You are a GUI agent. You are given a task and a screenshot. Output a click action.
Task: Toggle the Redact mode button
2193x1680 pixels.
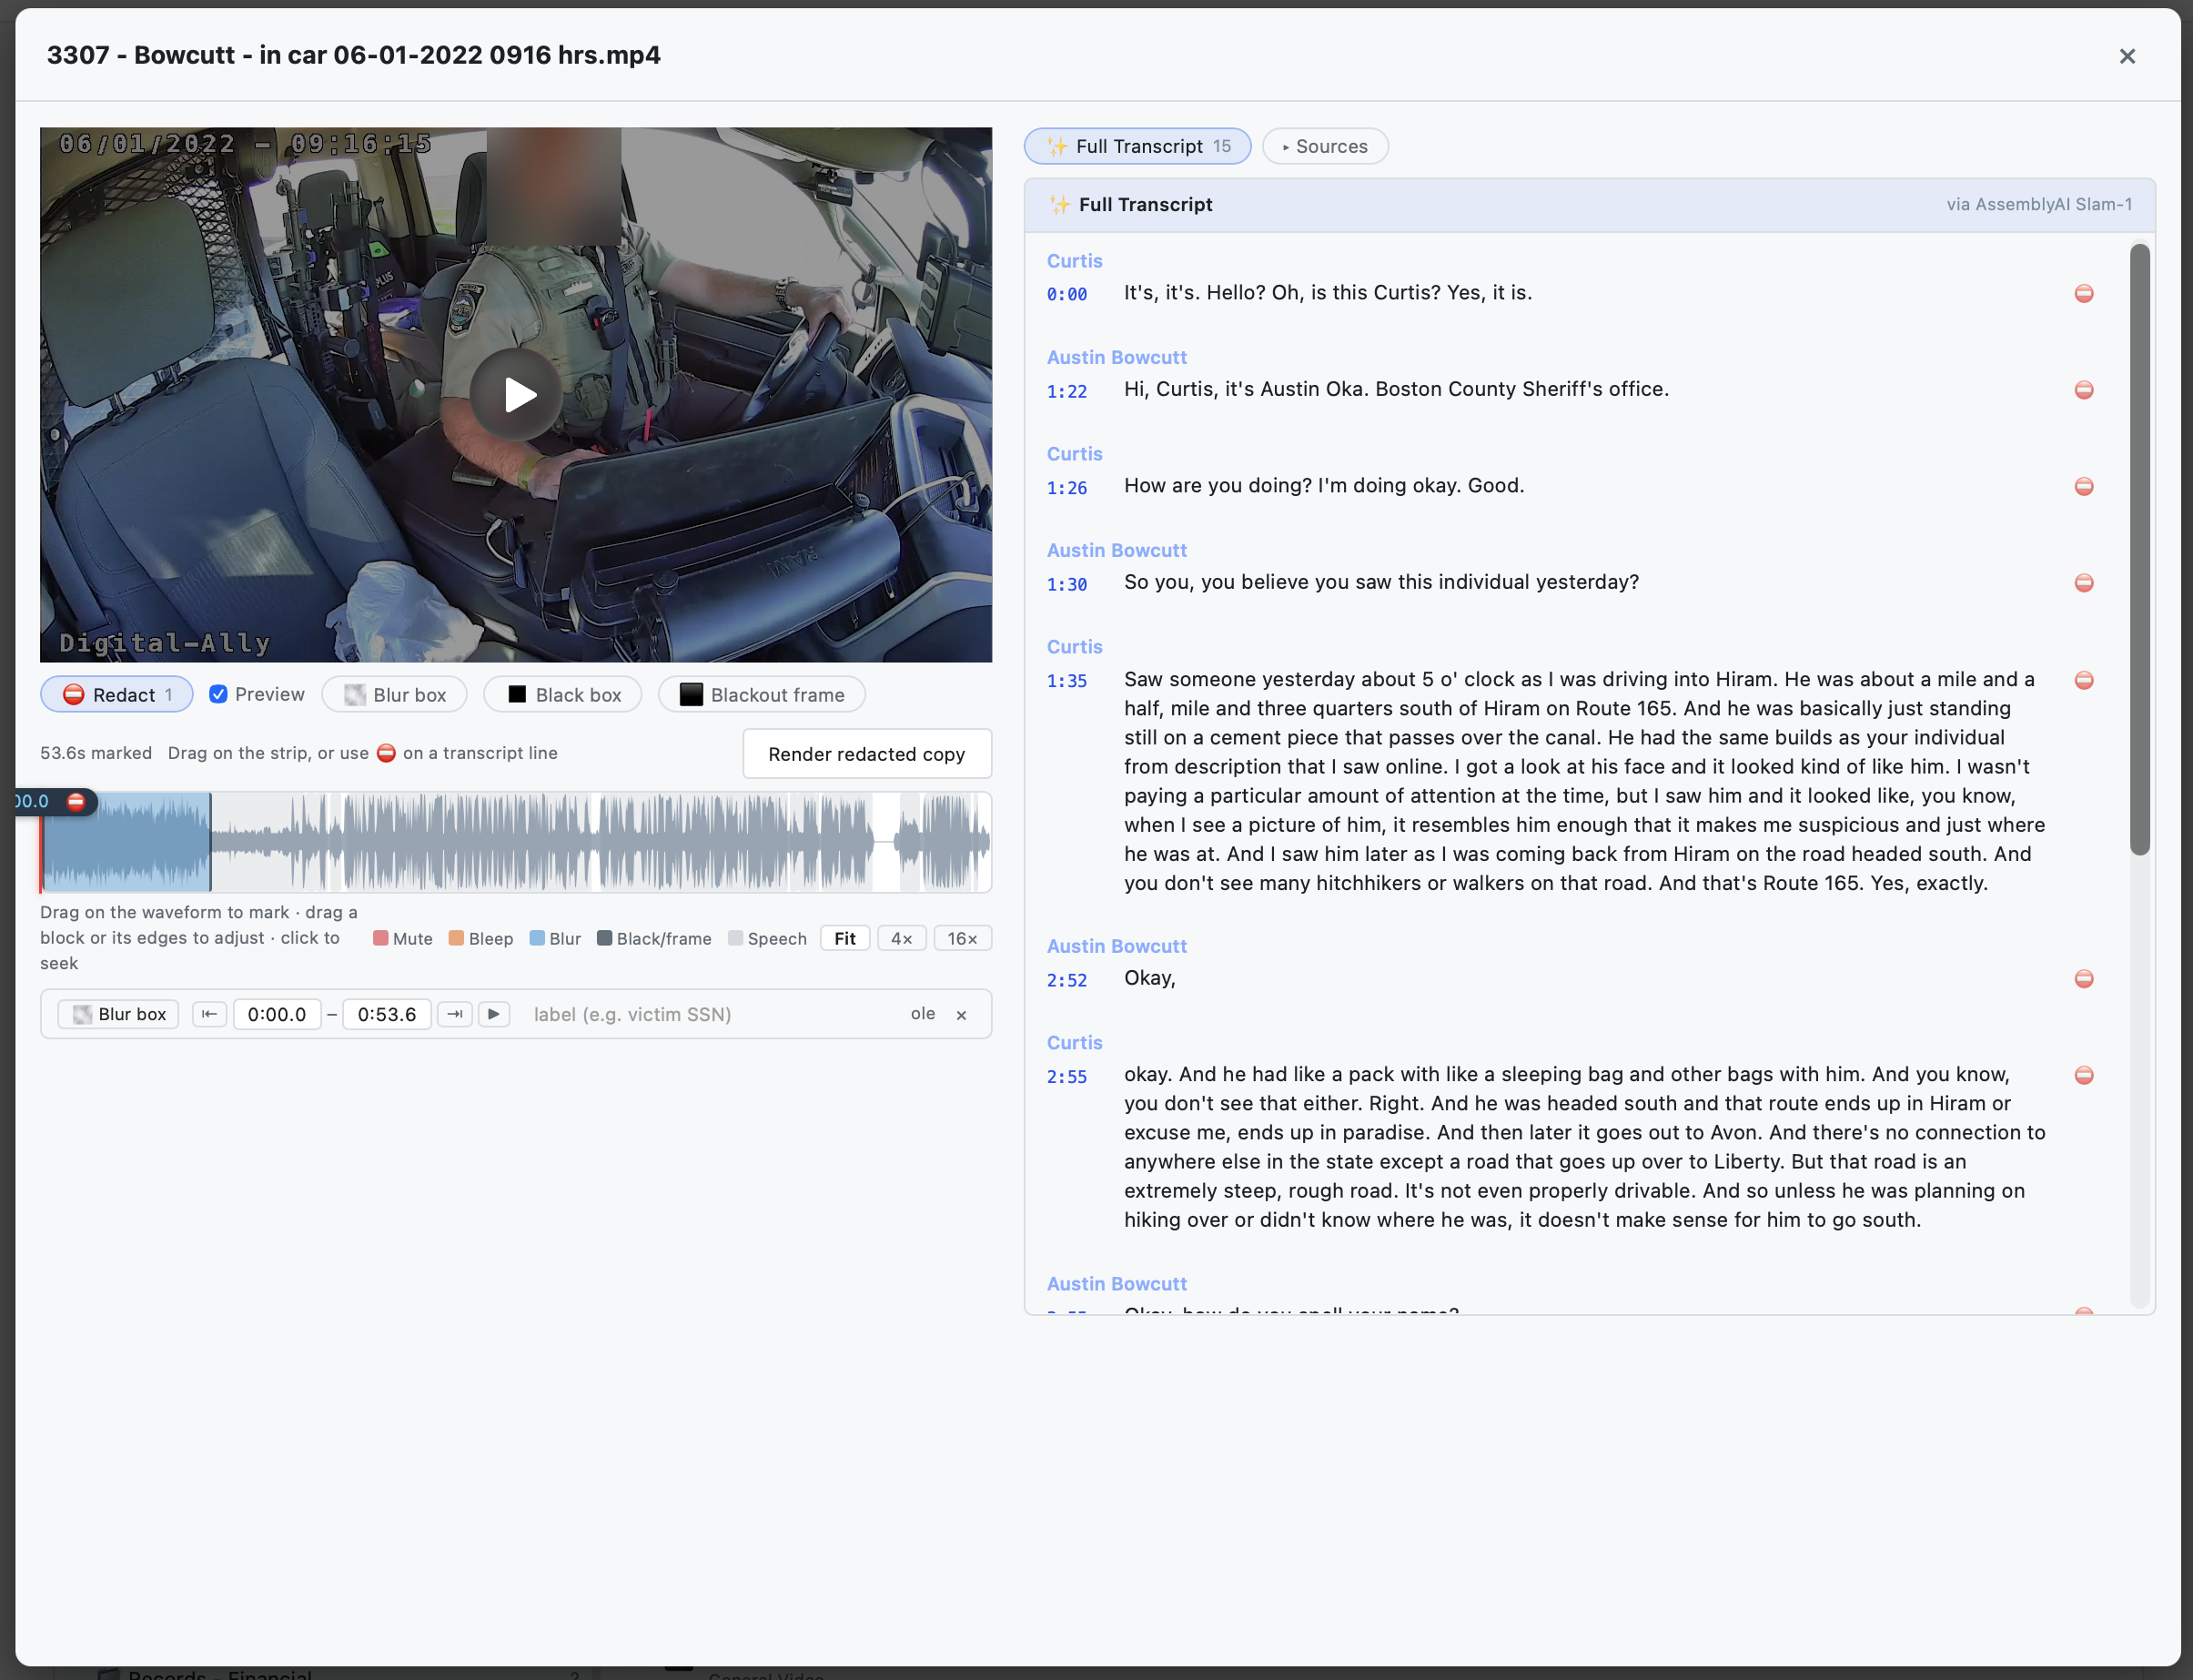[x=117, y=695]
